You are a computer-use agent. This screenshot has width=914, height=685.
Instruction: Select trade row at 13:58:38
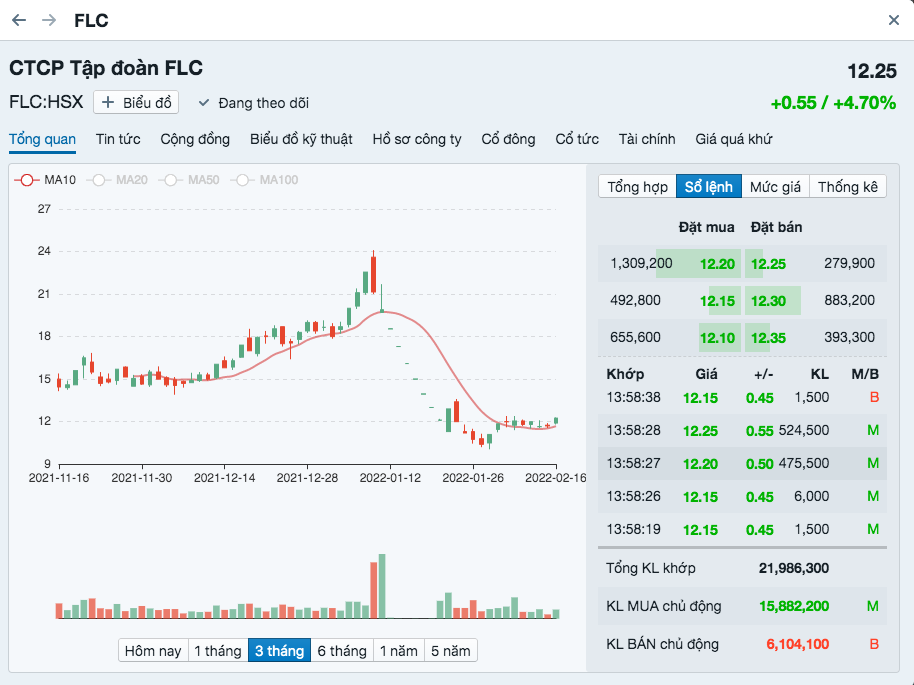742,398
